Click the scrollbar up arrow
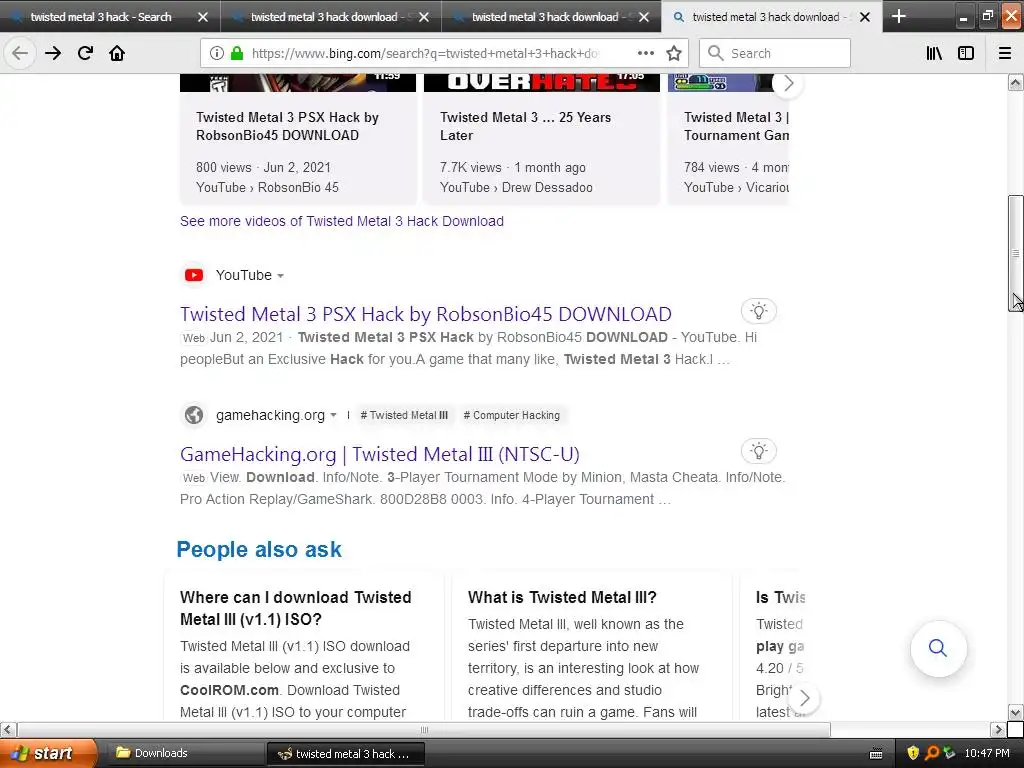 coord(1015,82)
